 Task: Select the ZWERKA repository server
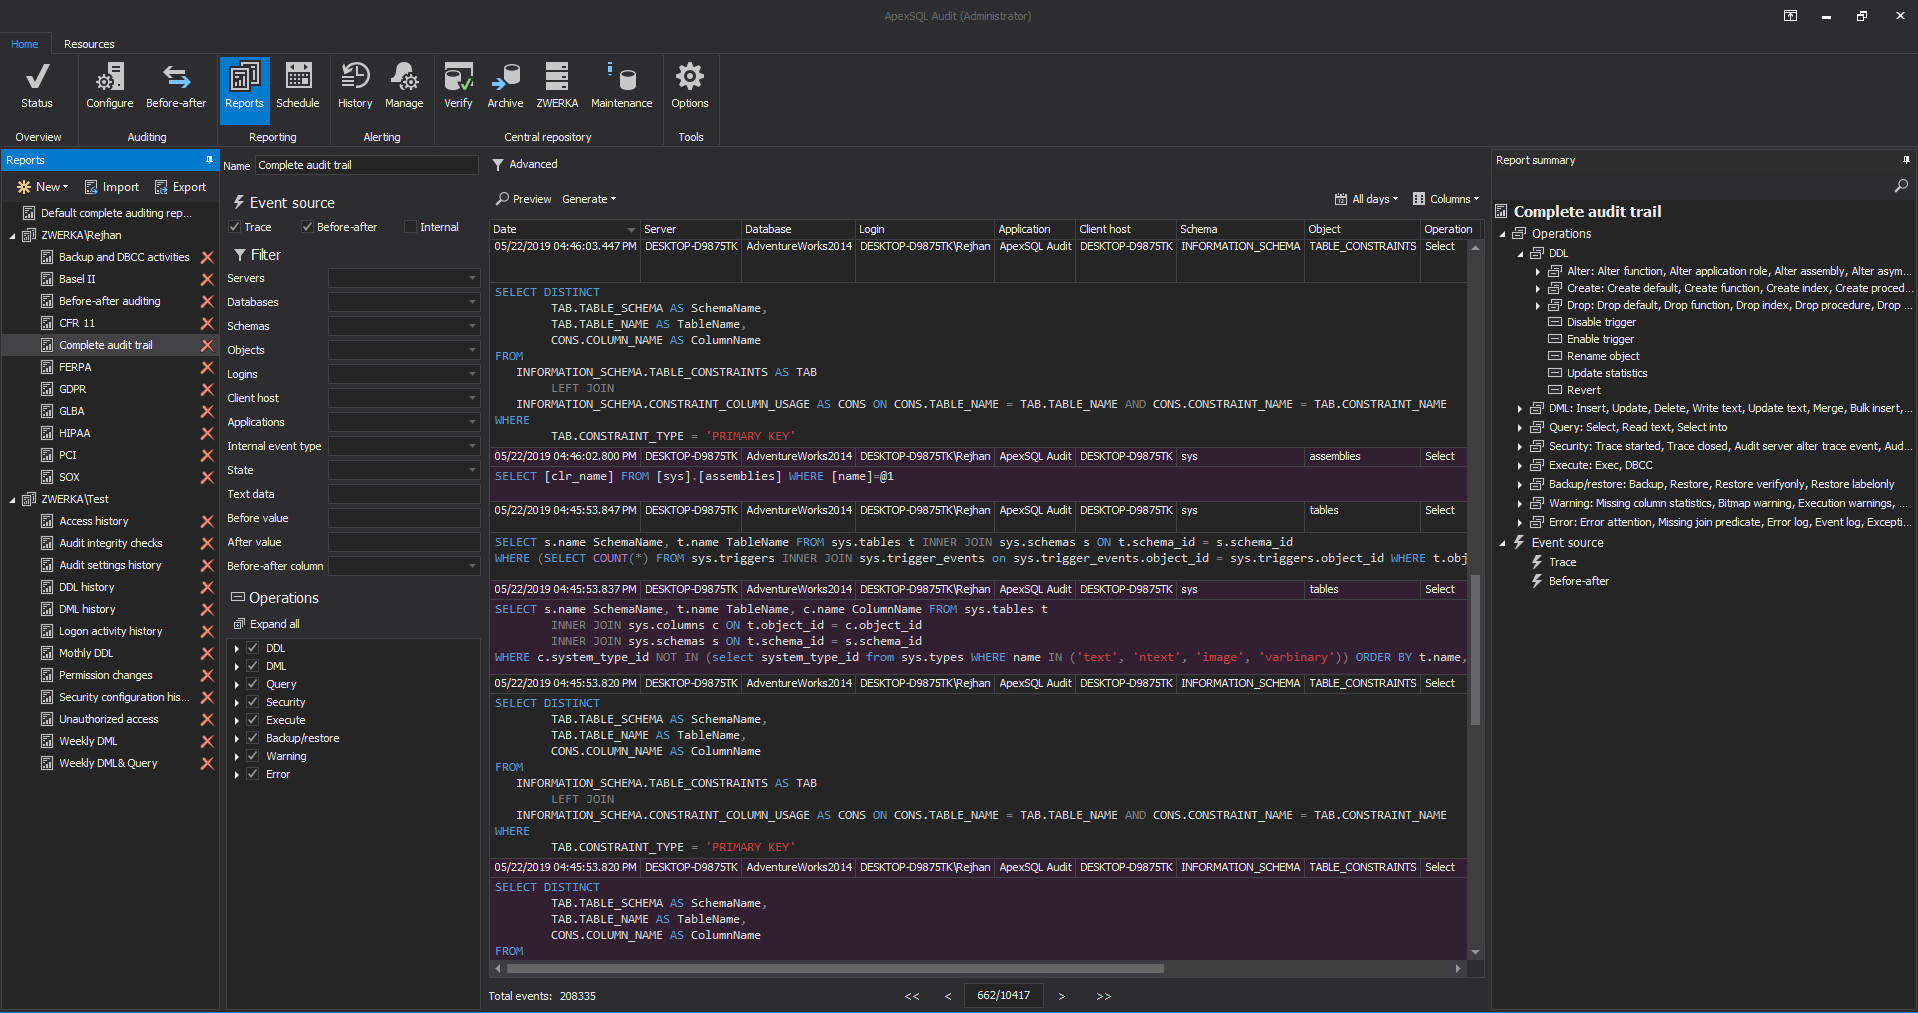[557, 86]
